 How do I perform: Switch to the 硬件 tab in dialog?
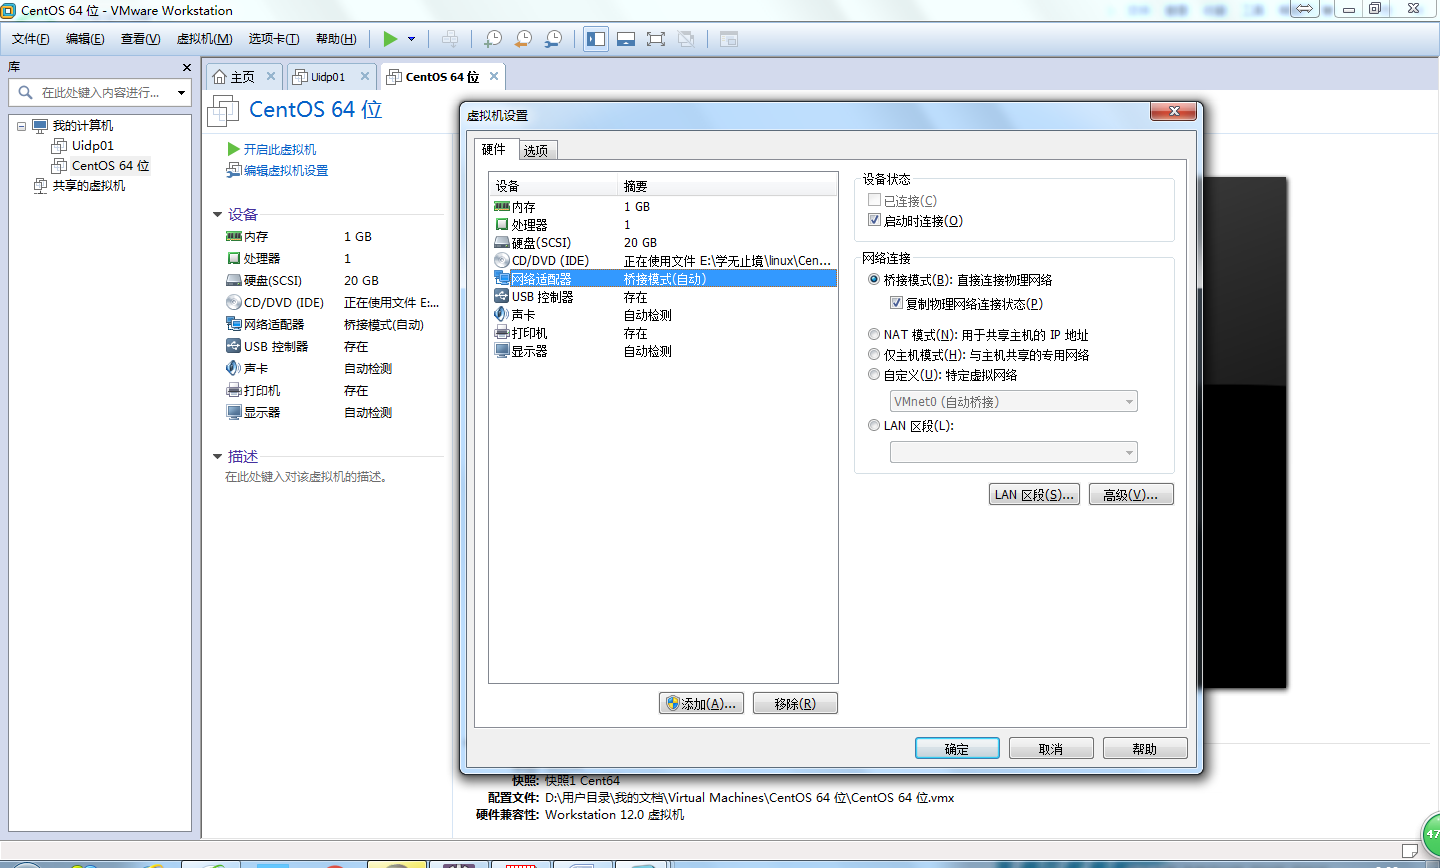click(494, 149)
